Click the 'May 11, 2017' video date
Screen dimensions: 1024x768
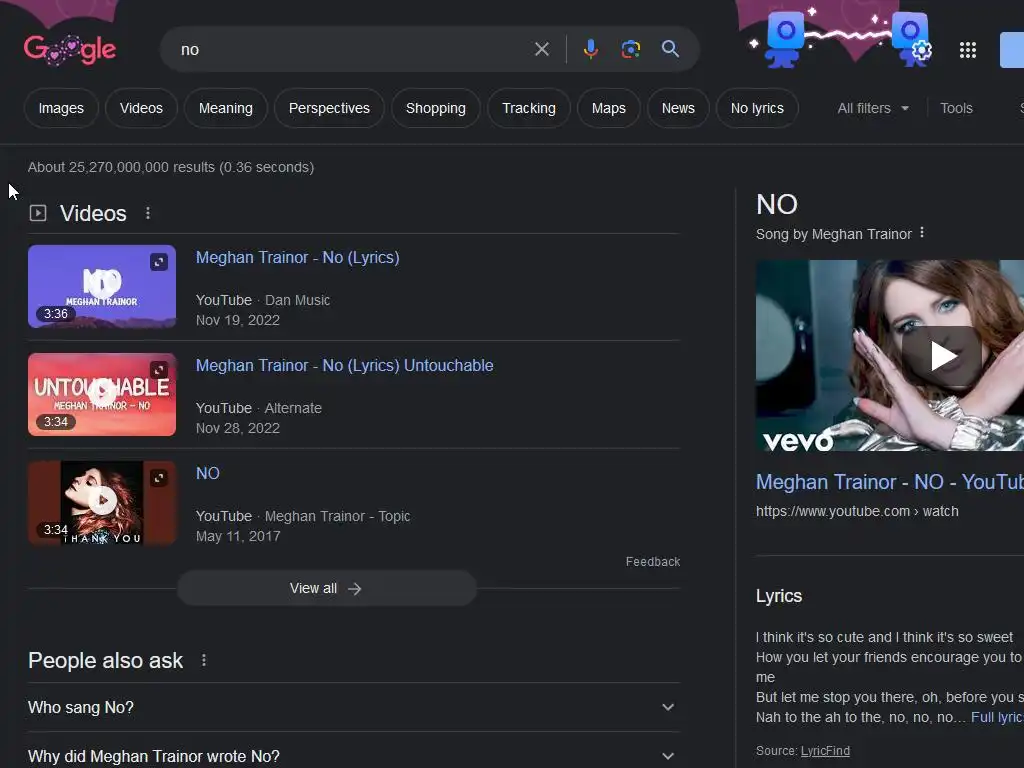238,536
